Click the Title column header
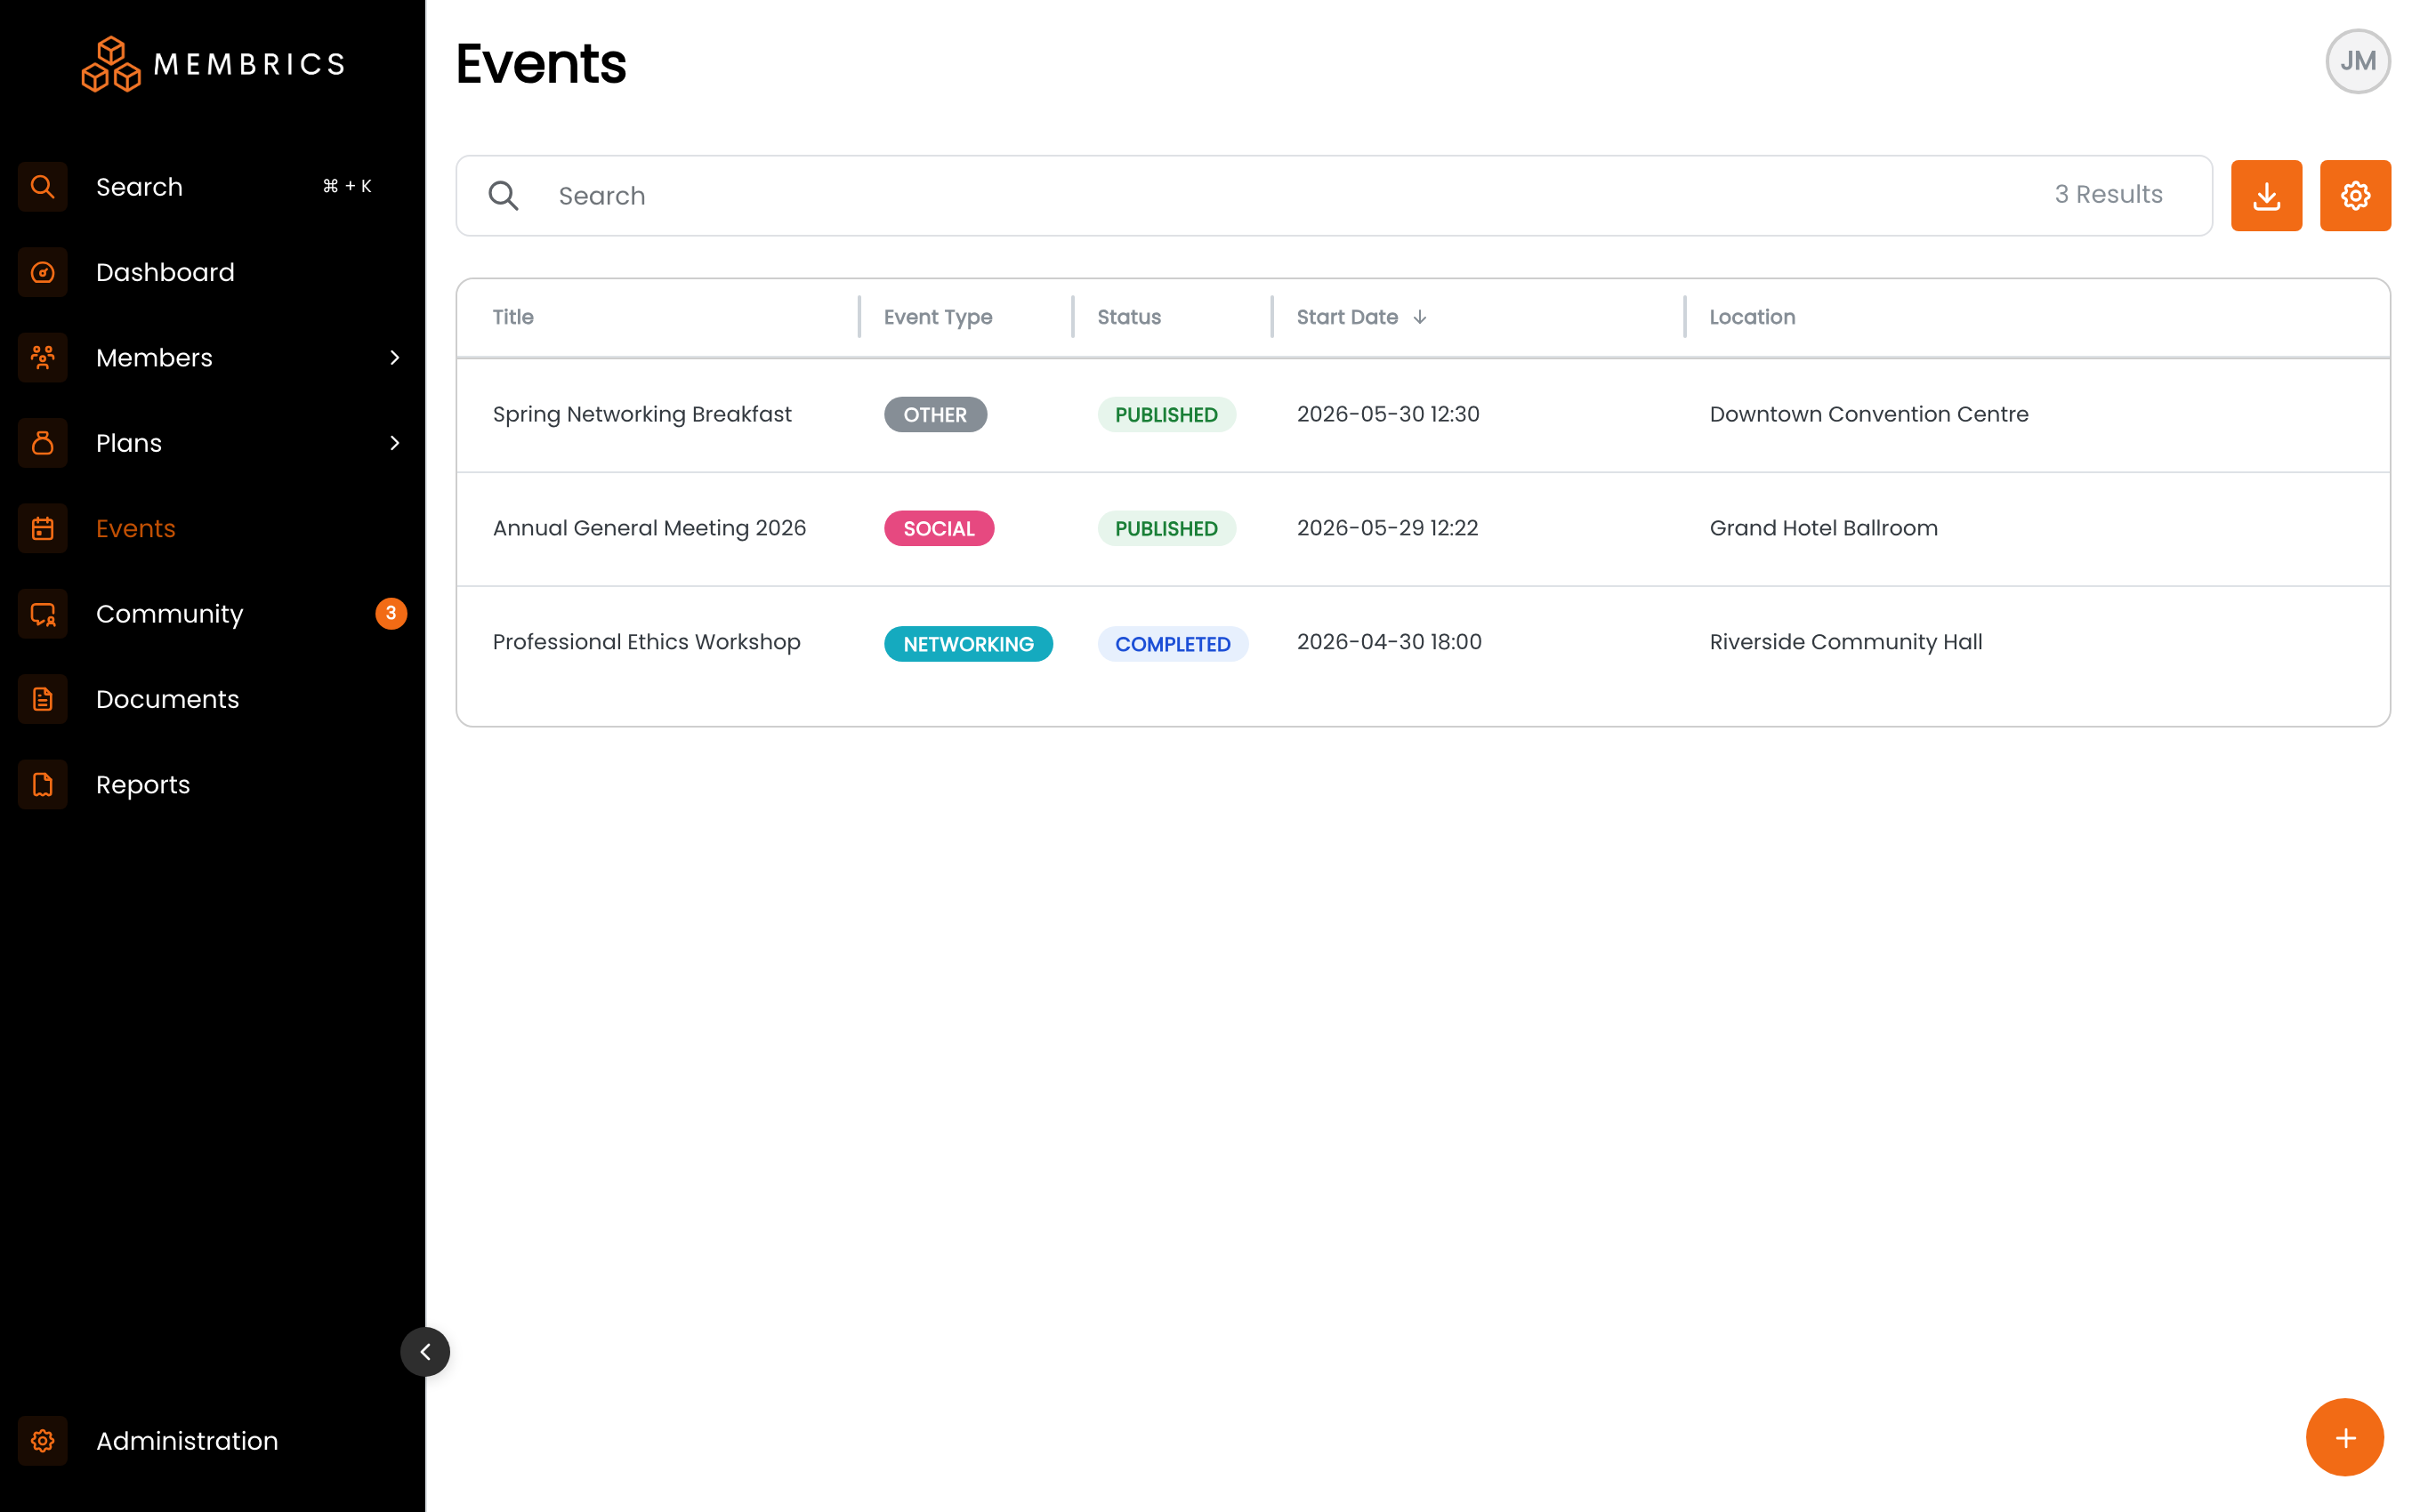Screen dimensions: 2420x1512 pyautogui.click(x=513, y=317)
